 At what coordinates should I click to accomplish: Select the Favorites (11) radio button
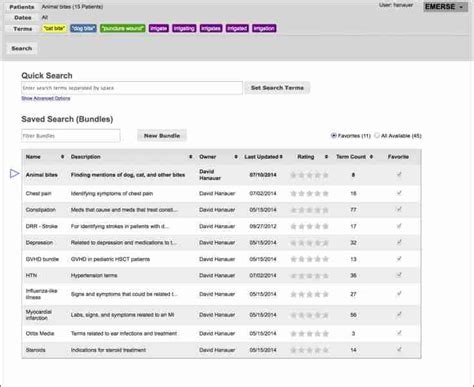333,135
